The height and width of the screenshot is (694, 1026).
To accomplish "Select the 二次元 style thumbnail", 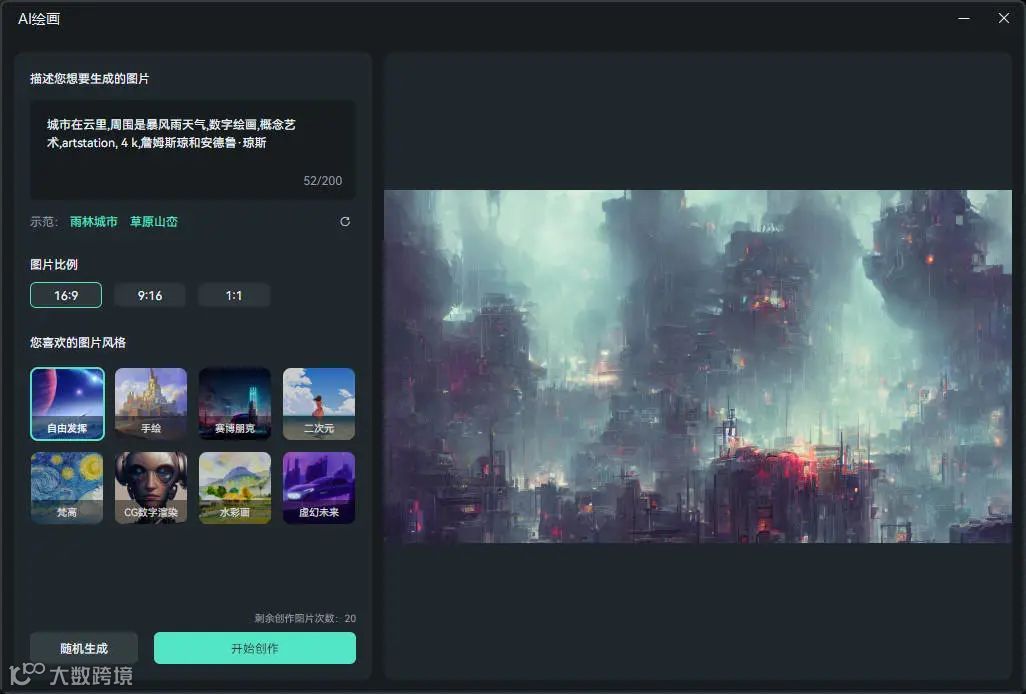I will [x=319, y=404].
